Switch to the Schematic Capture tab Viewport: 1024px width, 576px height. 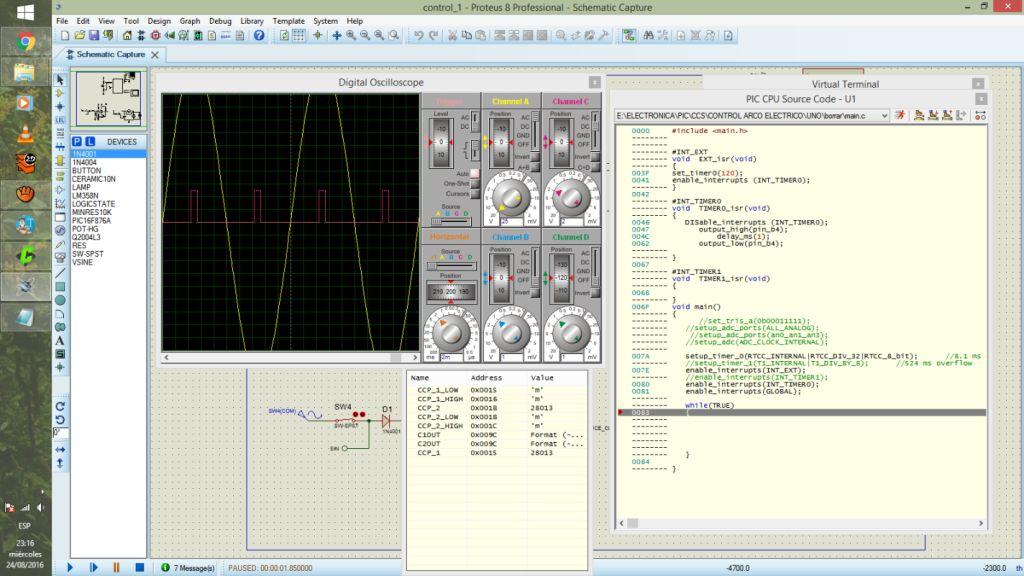point(110,54)
